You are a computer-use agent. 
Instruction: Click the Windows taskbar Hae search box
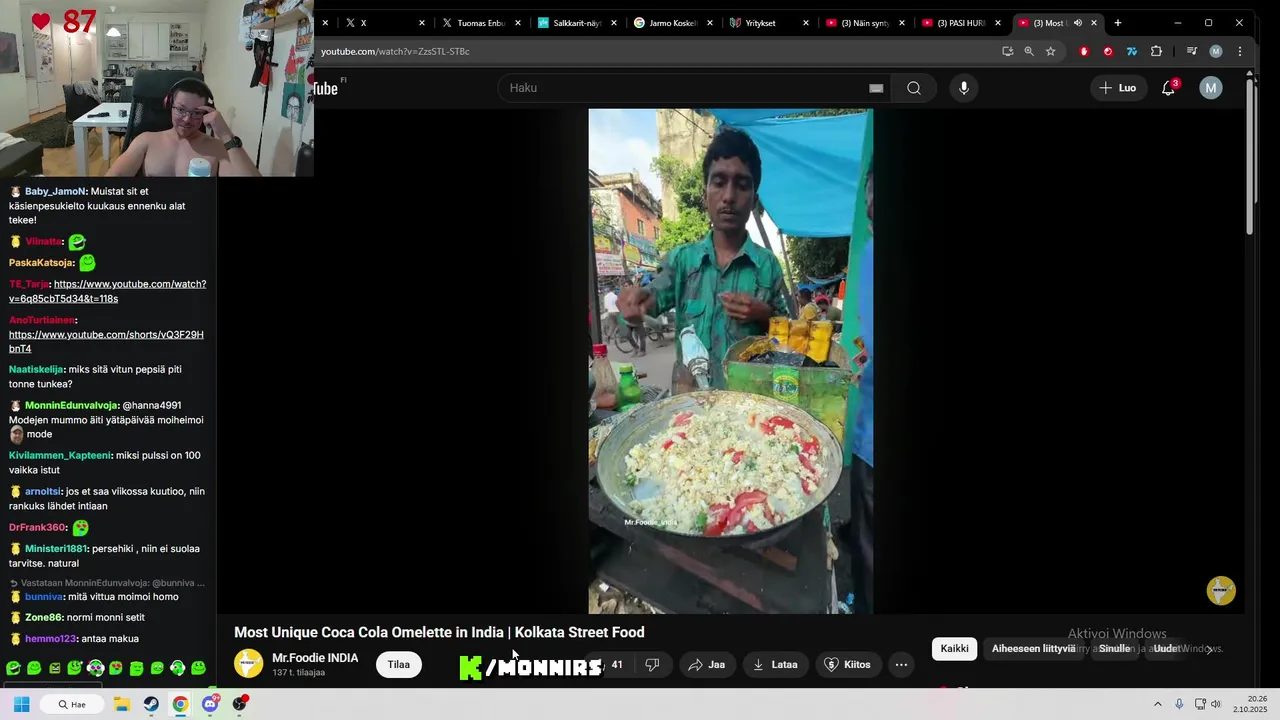click(72, 704)
